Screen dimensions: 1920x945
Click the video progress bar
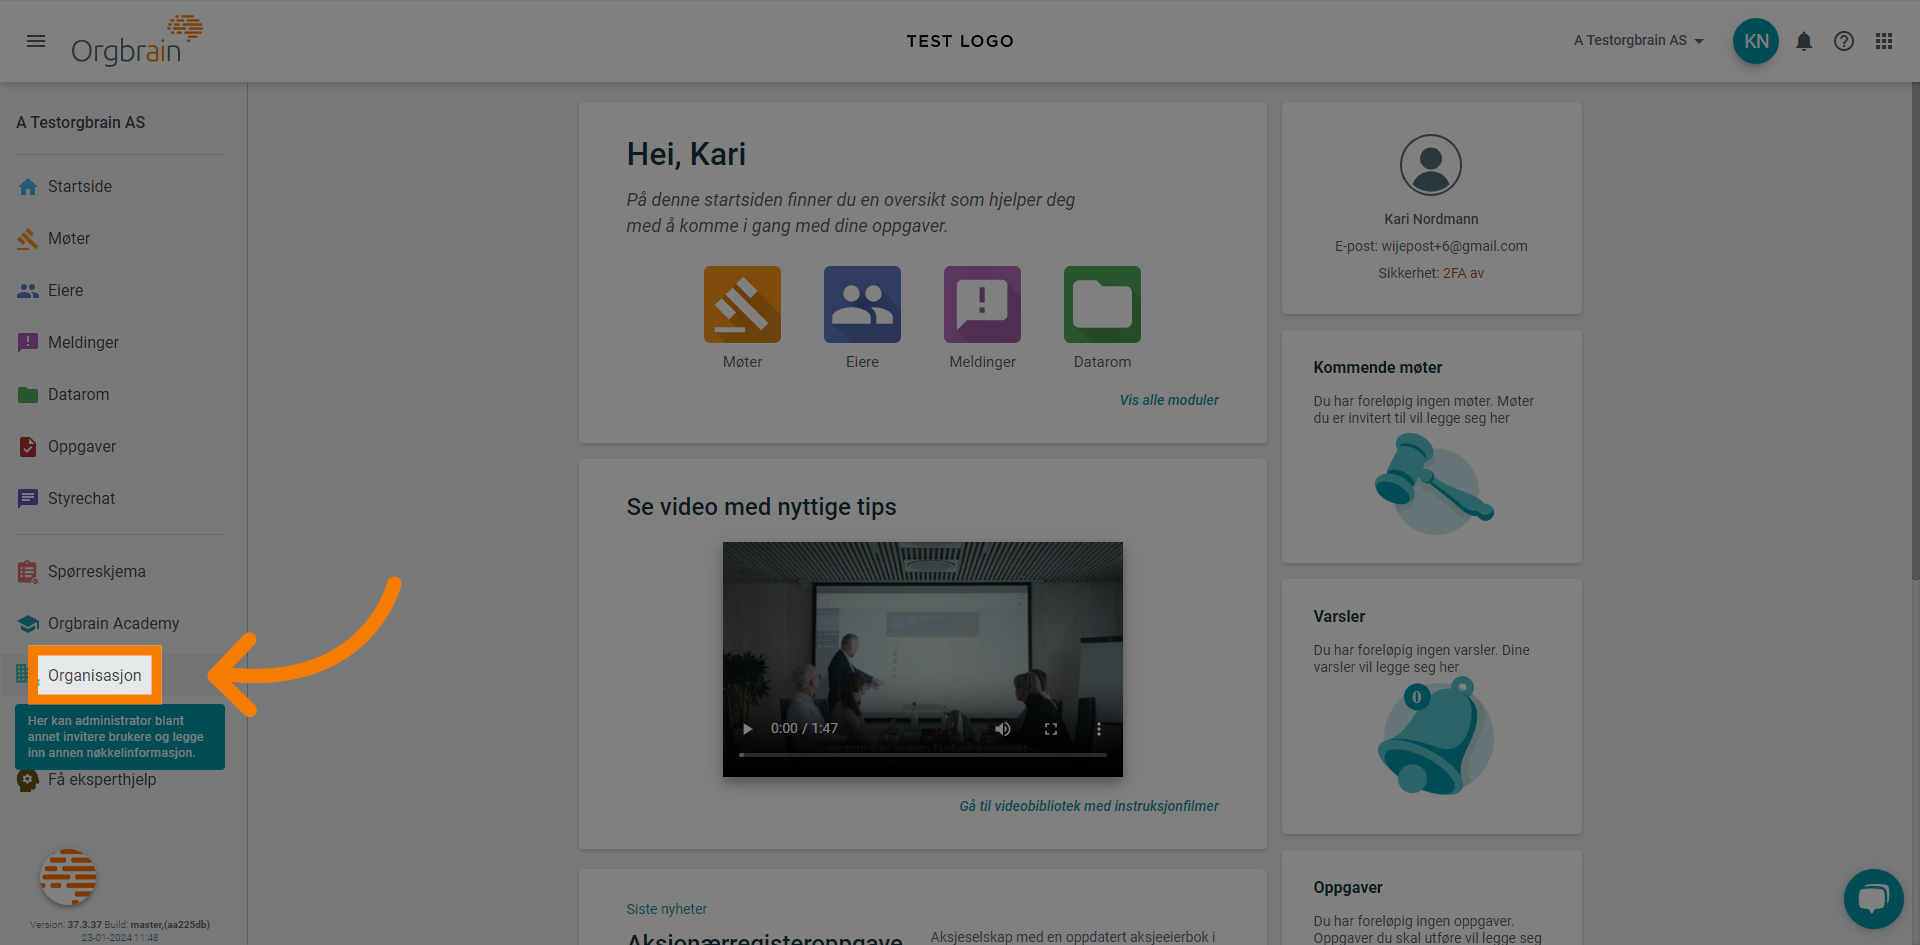[x=923, y=755]
